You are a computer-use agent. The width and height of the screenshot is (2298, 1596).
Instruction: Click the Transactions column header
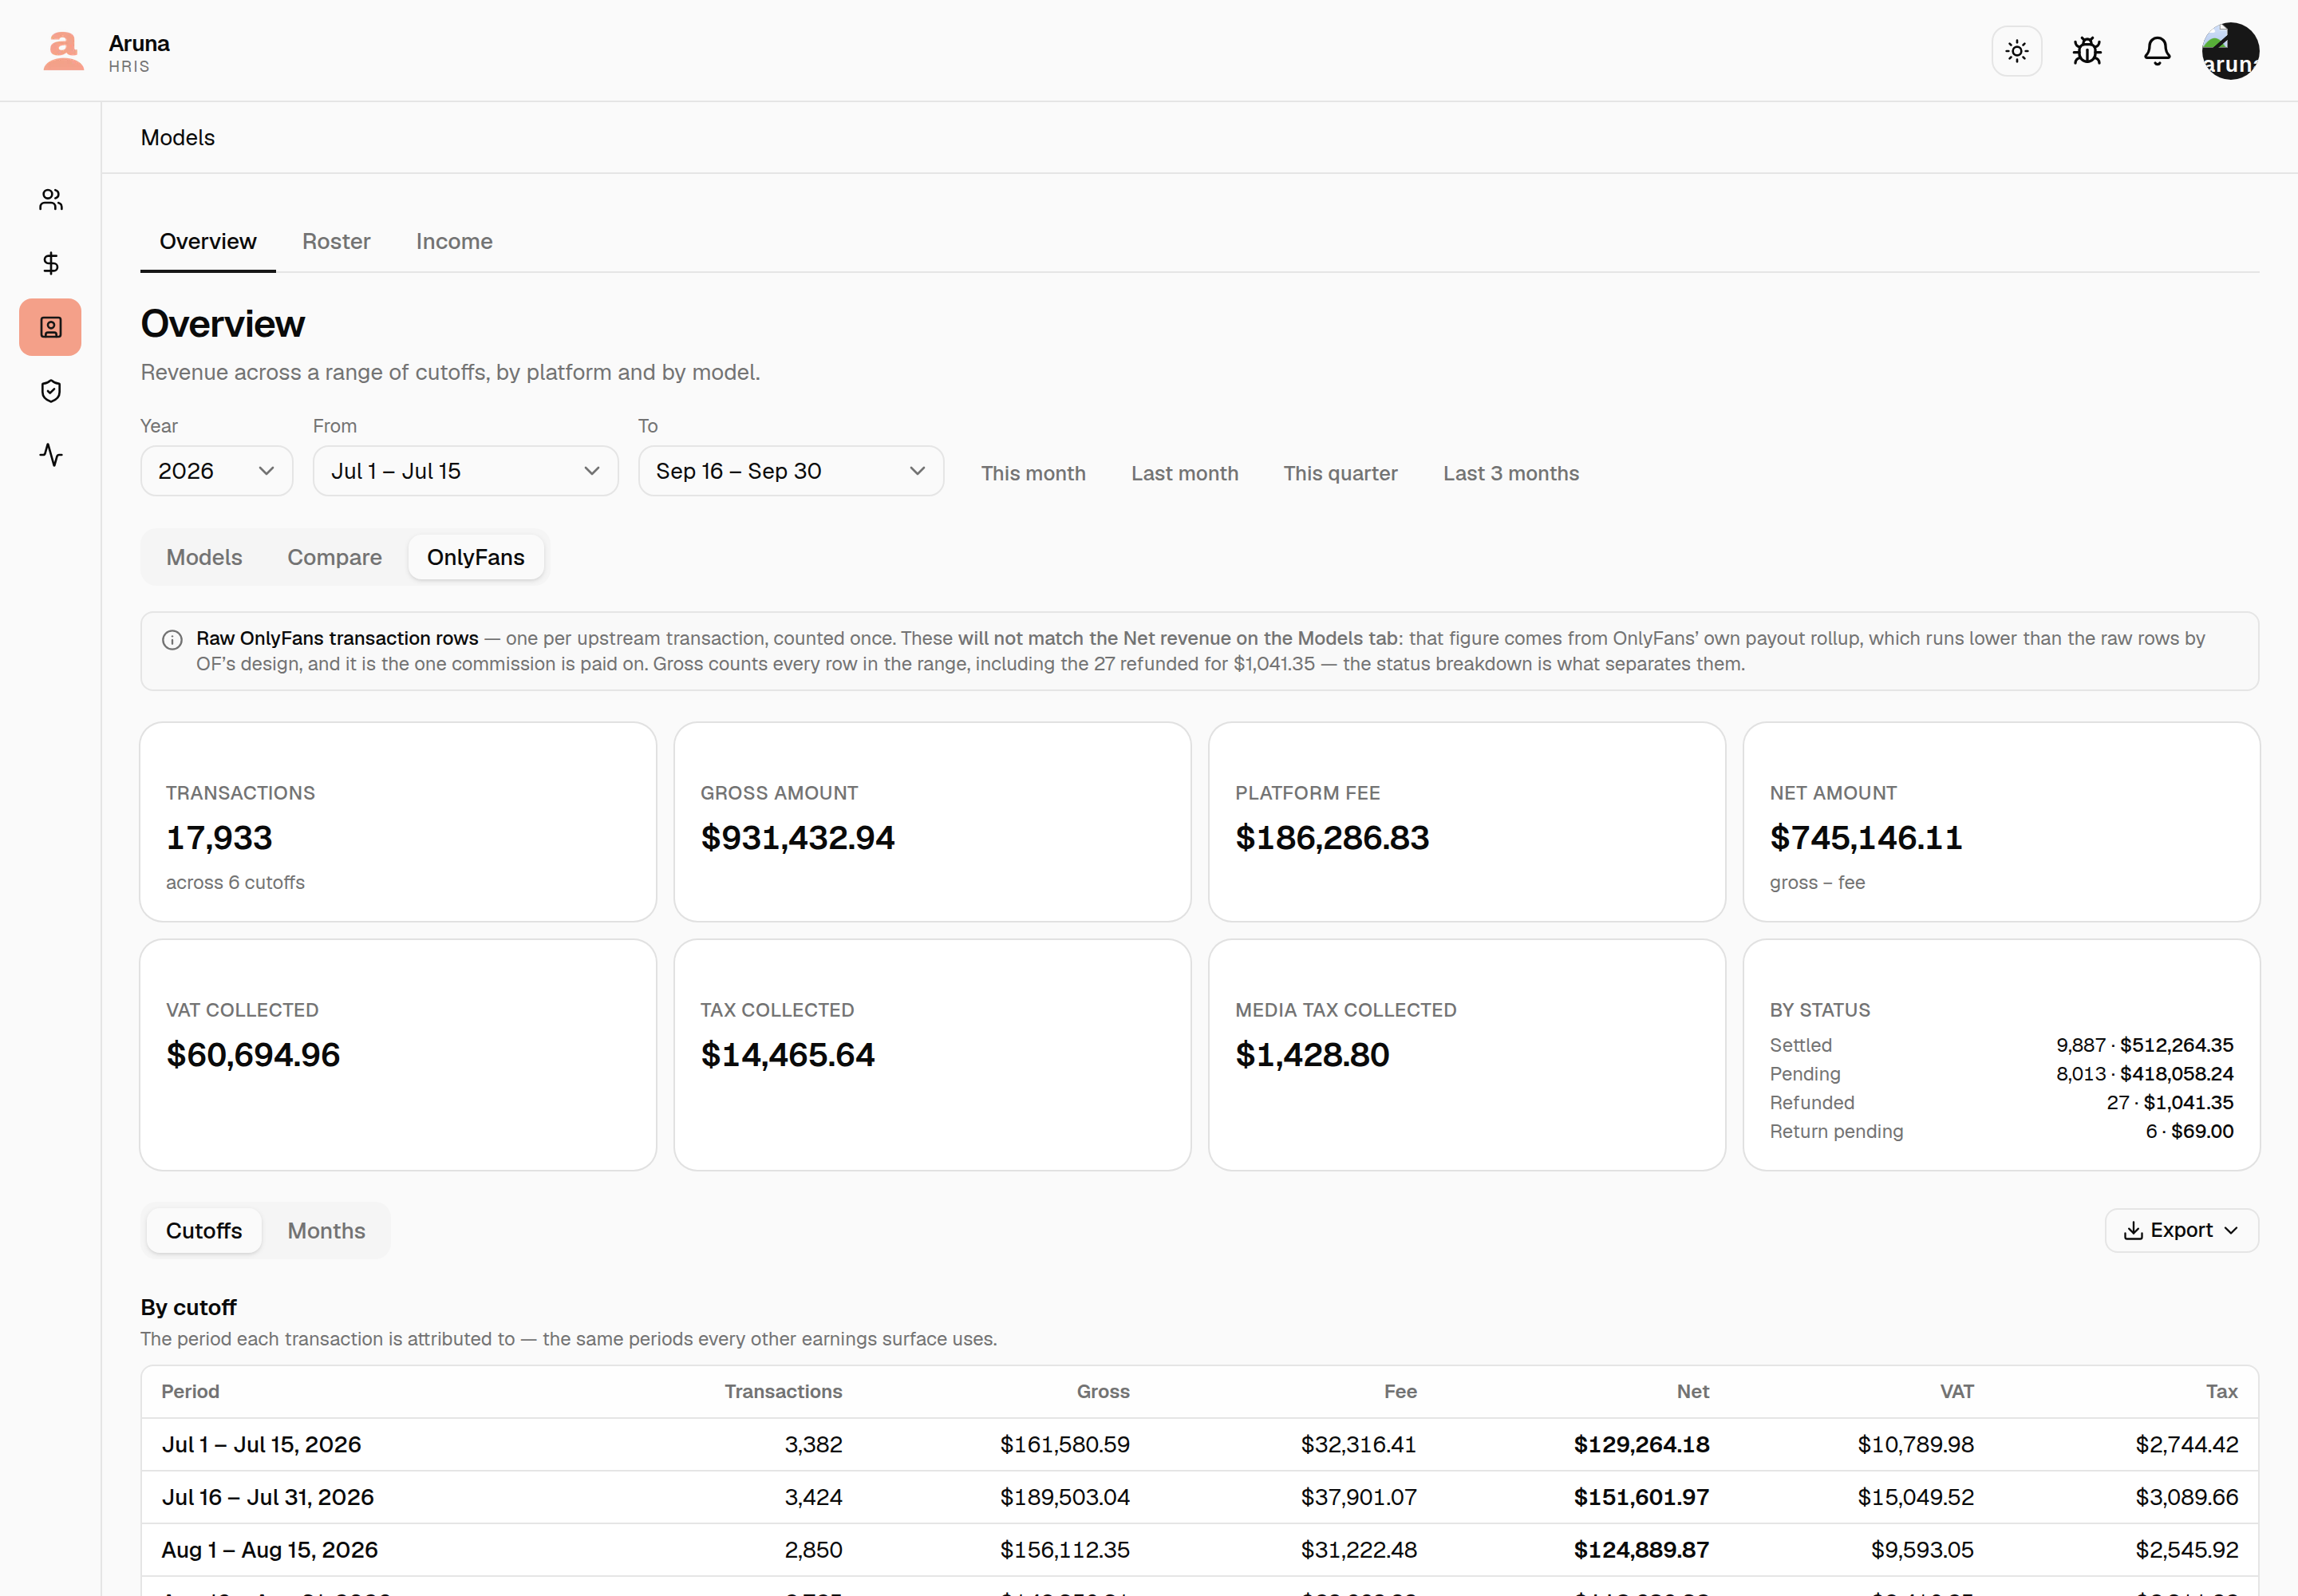pyautogui.click(x=783, y=1391)
